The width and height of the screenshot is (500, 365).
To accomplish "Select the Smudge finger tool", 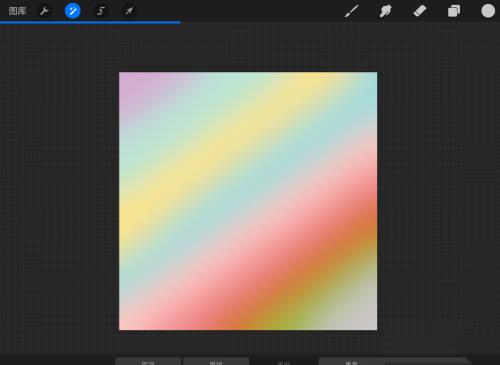I will point(385,11).
